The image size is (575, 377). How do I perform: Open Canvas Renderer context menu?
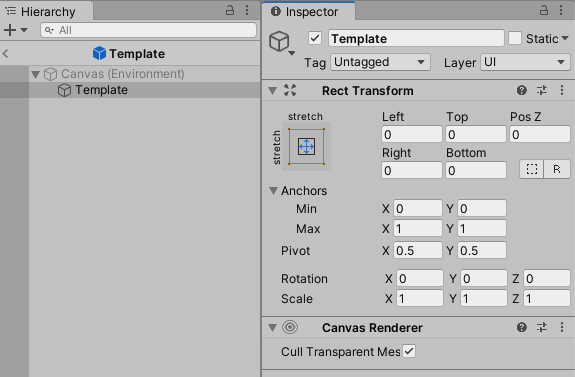(x=562, y=327)
